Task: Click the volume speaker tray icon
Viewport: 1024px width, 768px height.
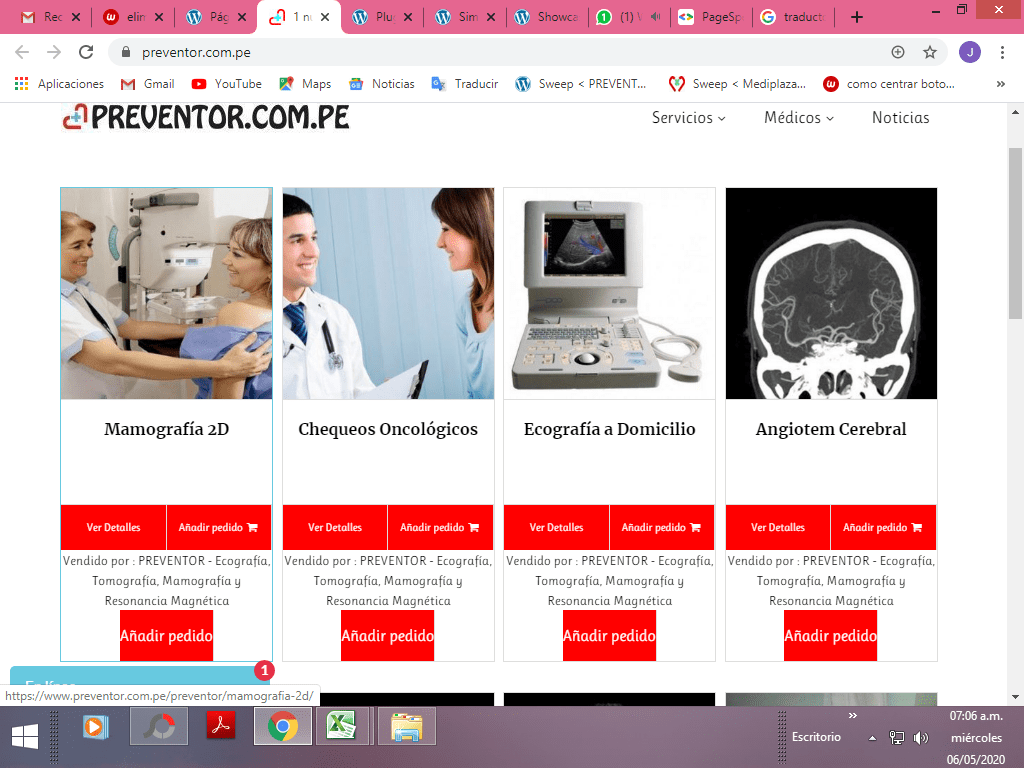Action: pos(921,738)
